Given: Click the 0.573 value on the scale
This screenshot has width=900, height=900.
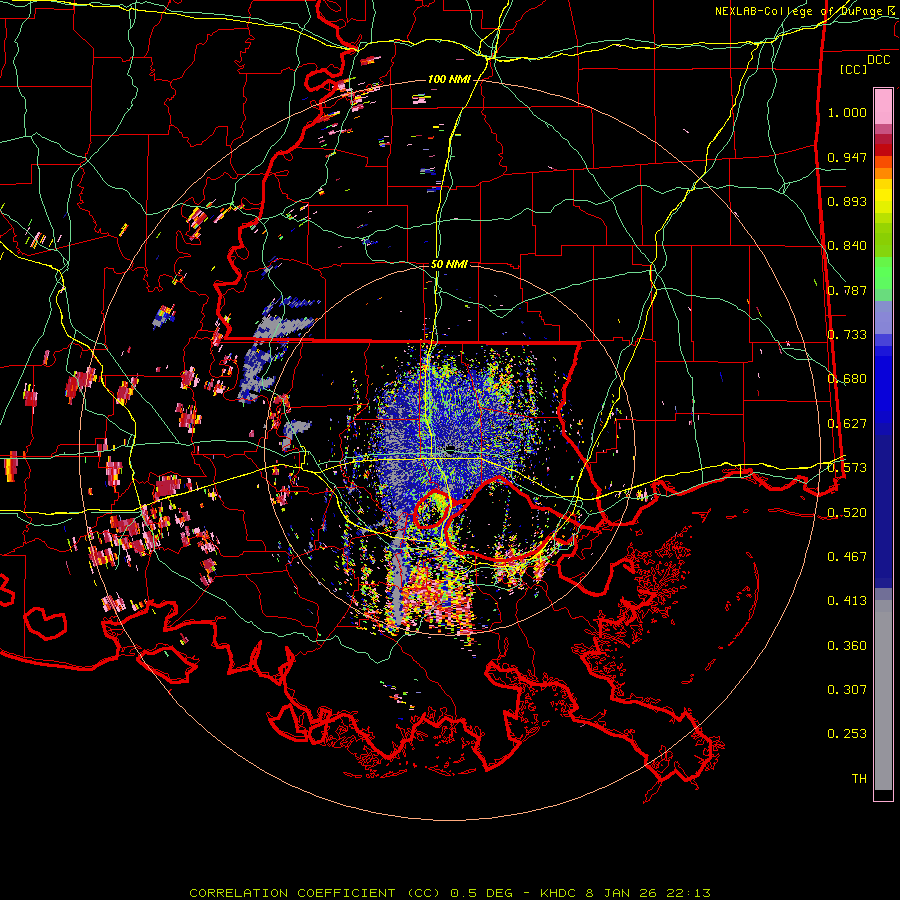Looking at the screenshot, I should tap(847, 468).
